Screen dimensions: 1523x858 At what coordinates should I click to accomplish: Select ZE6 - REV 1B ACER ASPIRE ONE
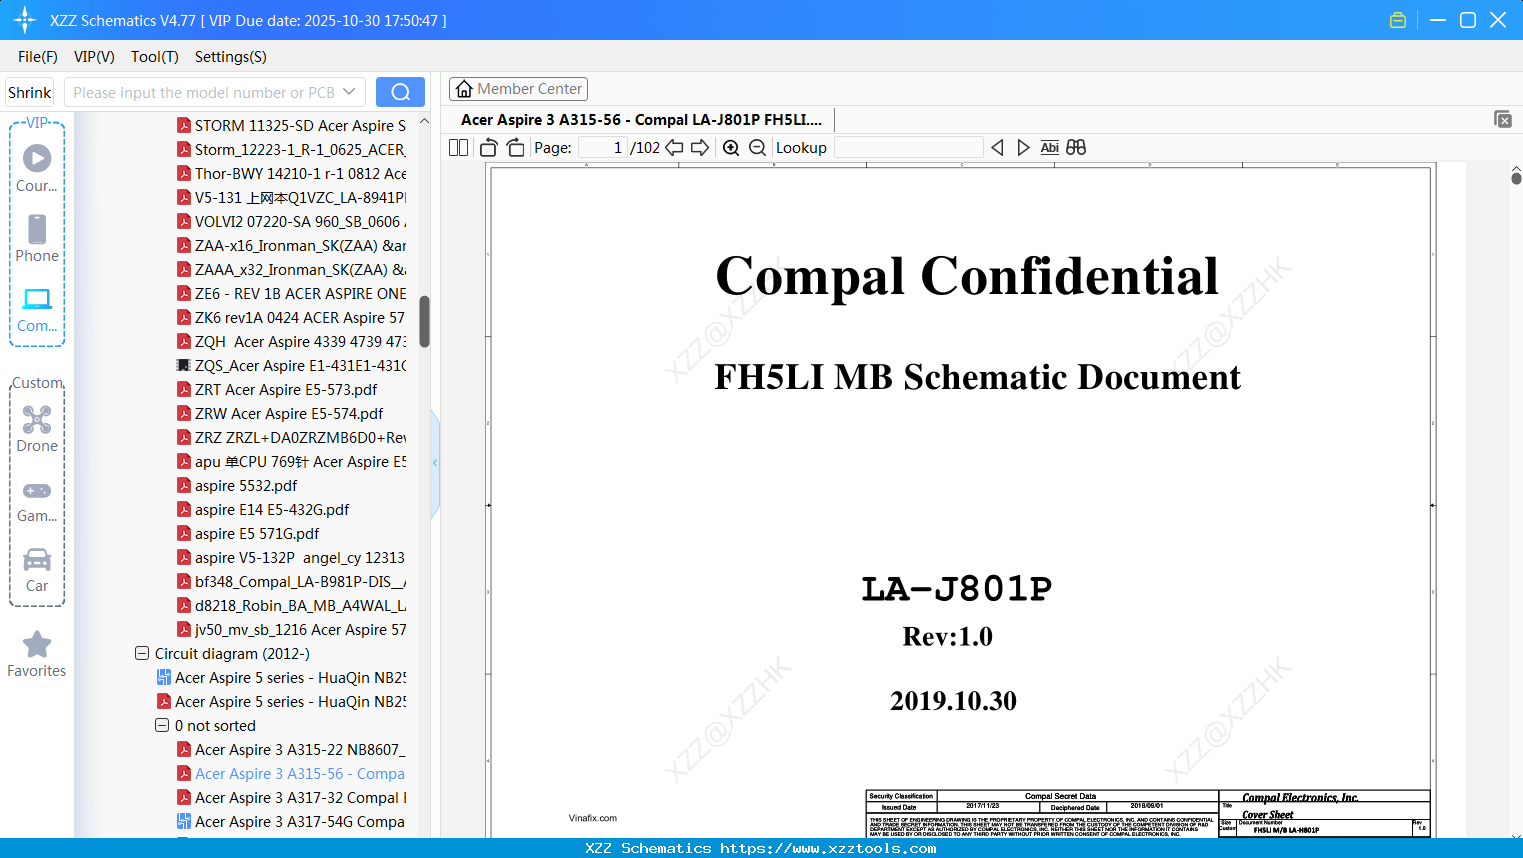click(x=300, y=294)
